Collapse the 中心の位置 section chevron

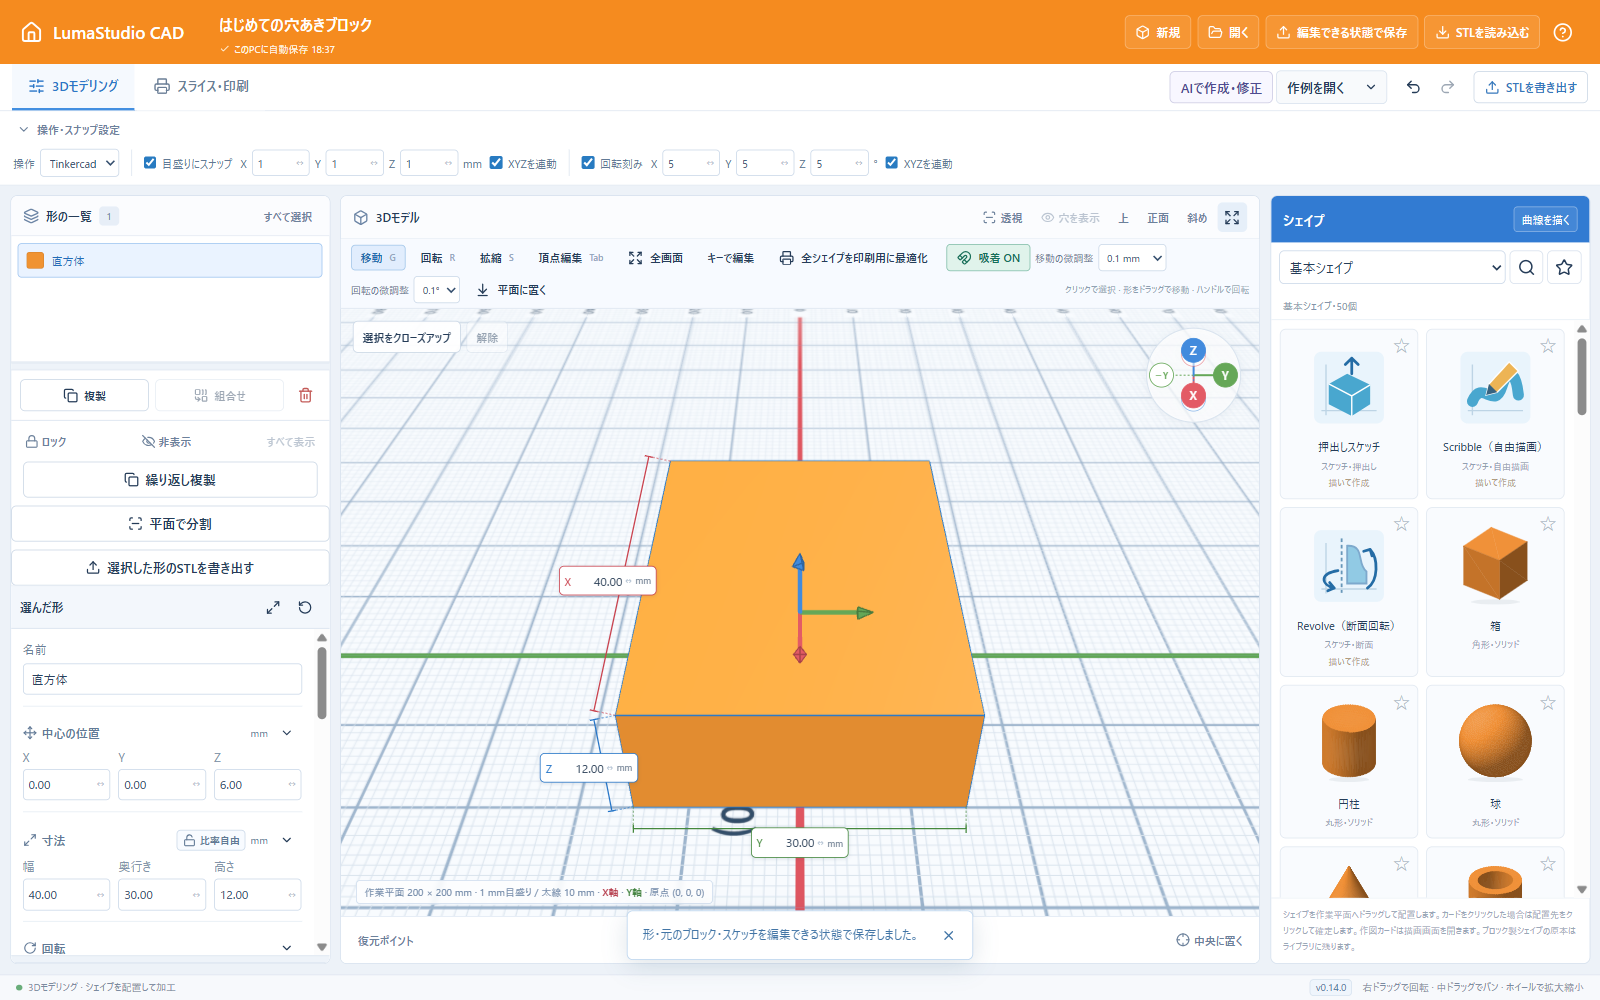[287, 733]
